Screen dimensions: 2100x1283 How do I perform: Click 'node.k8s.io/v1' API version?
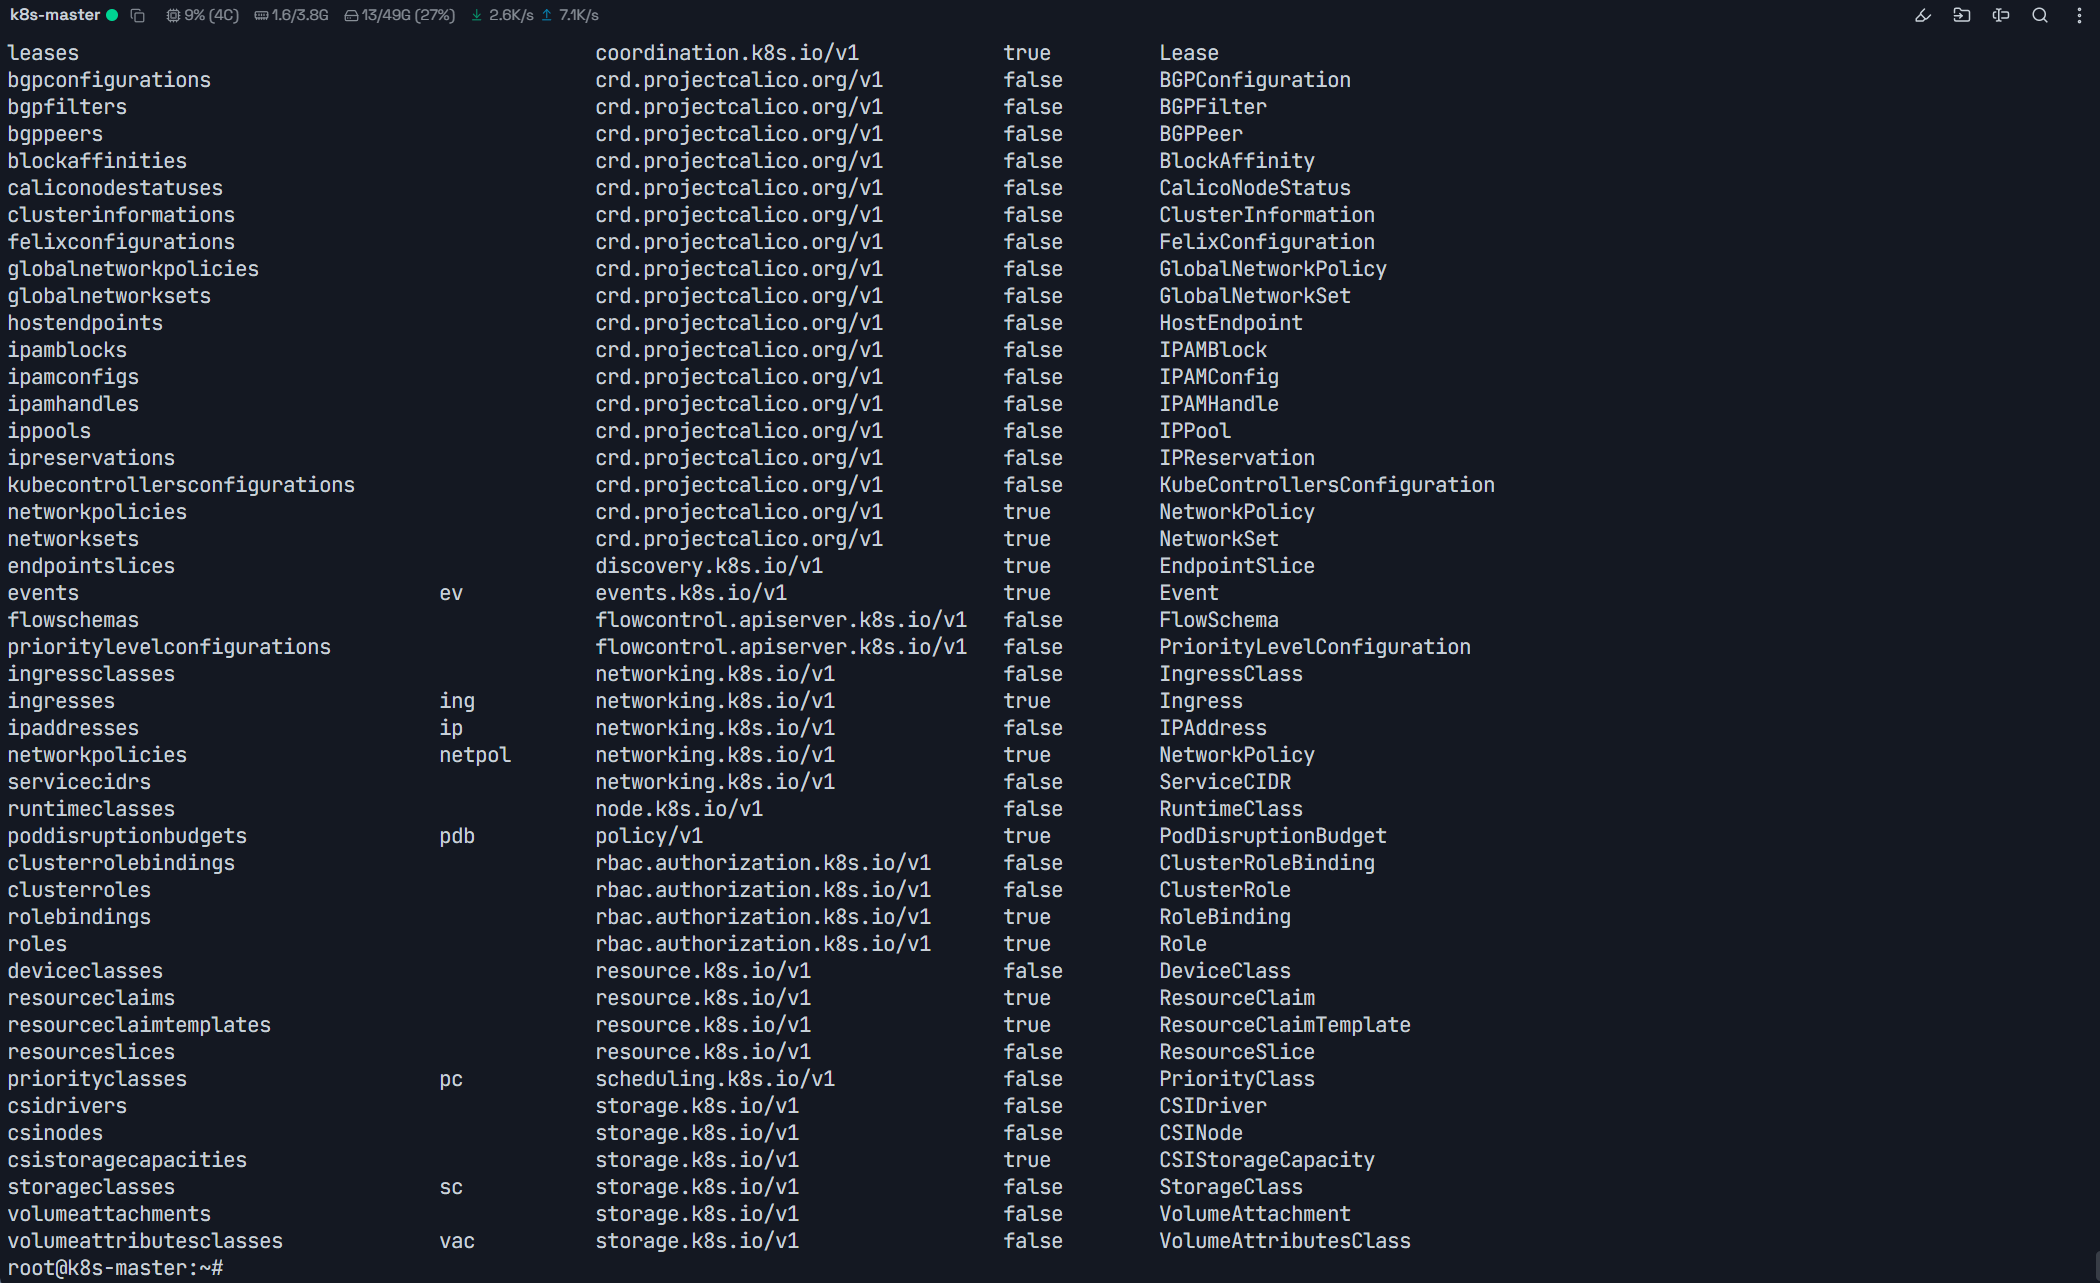(679, 809)
